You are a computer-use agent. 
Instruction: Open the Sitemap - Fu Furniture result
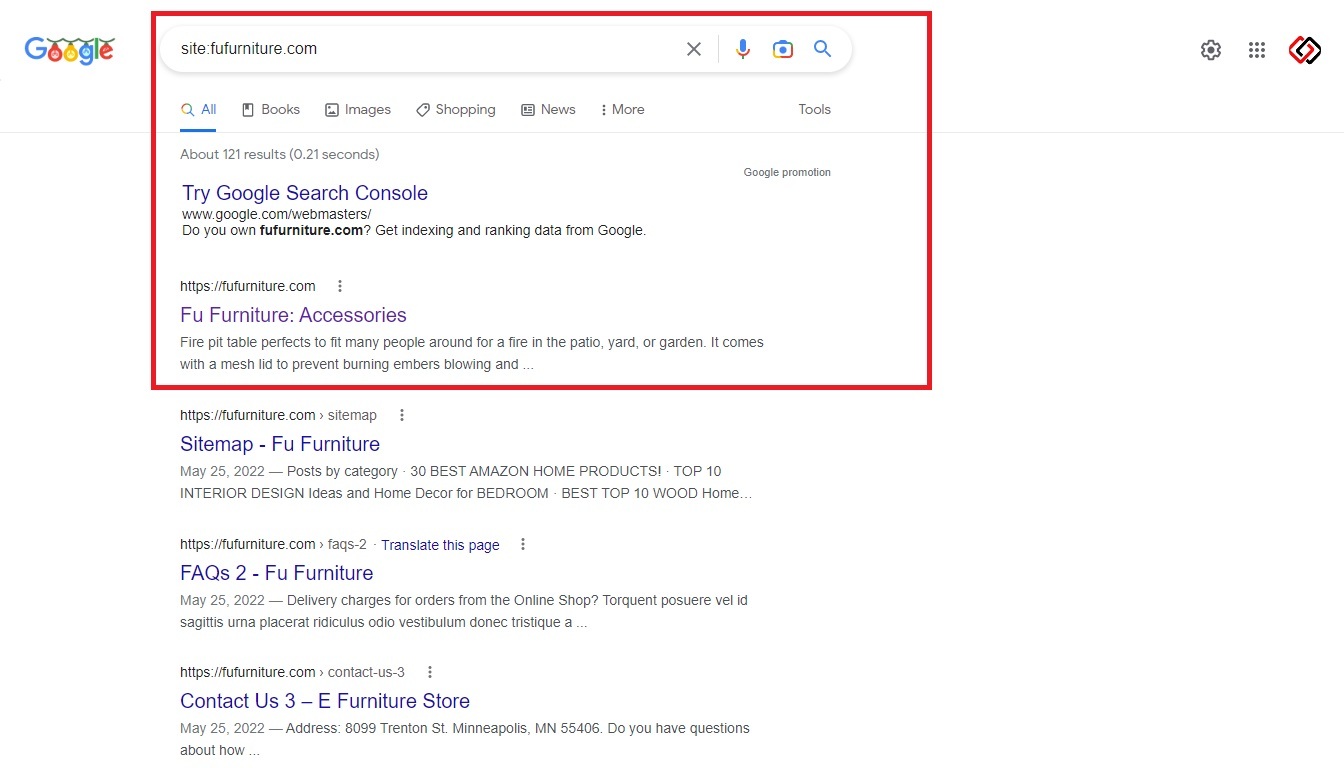tap(280, 444)
